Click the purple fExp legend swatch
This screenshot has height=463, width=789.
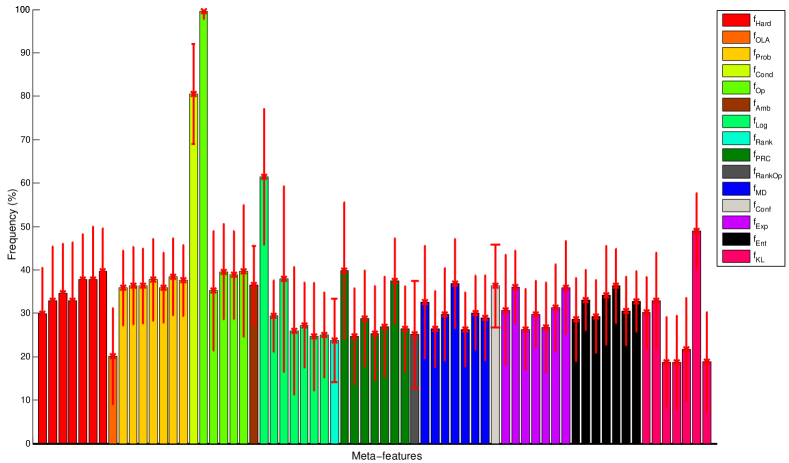tap(736, 222)
